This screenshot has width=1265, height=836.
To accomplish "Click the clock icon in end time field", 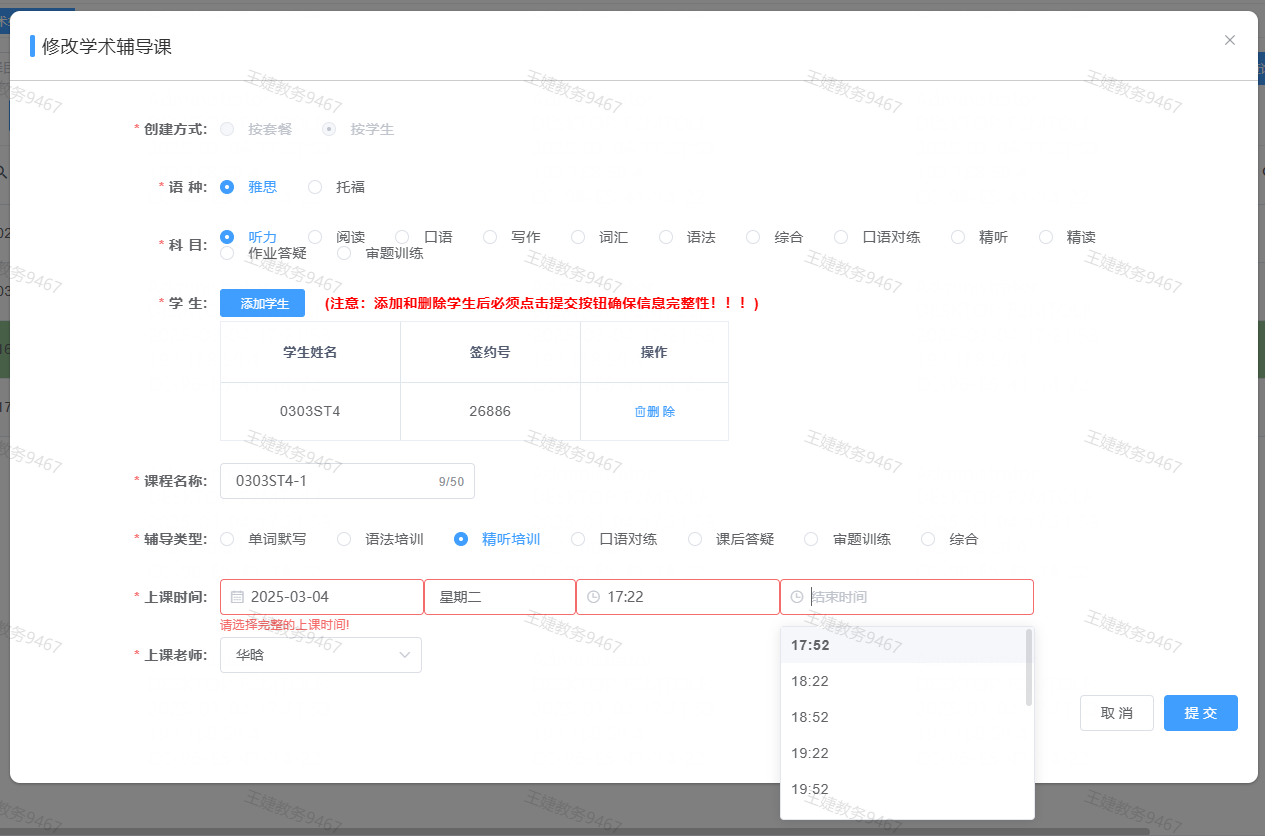I will point(797,597).
